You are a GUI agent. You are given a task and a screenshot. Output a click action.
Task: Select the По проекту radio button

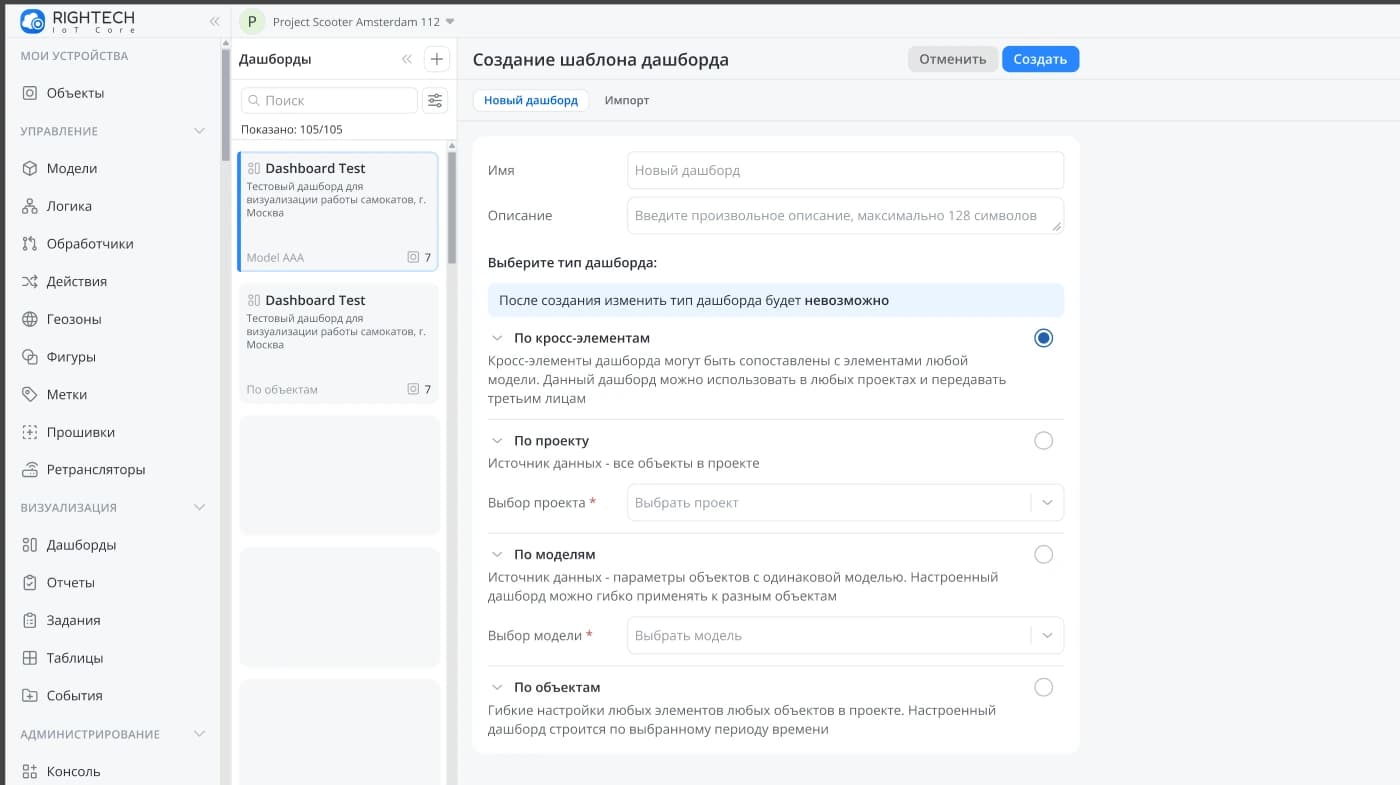point(1043,441)
